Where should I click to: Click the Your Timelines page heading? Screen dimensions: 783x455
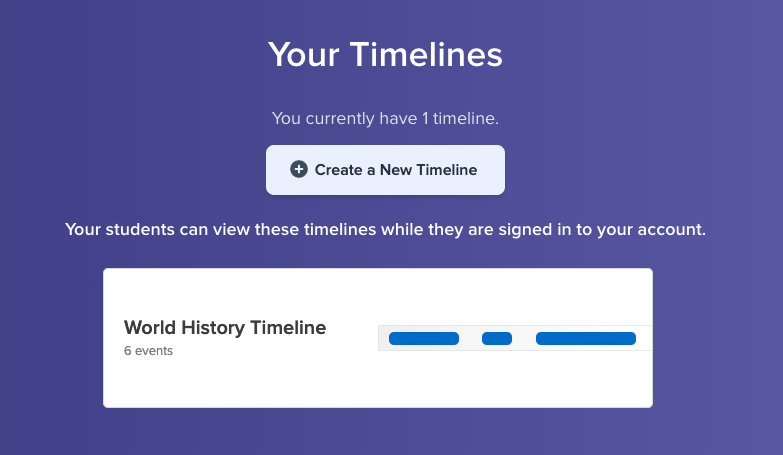tap(385, 54)
